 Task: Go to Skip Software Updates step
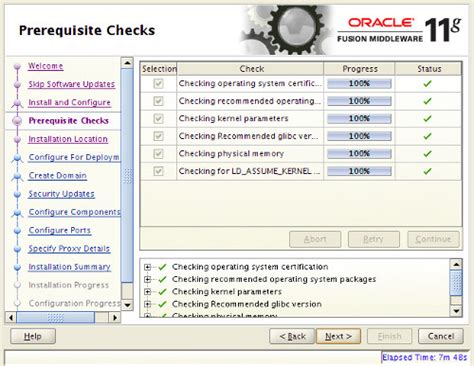click(72, 84)
